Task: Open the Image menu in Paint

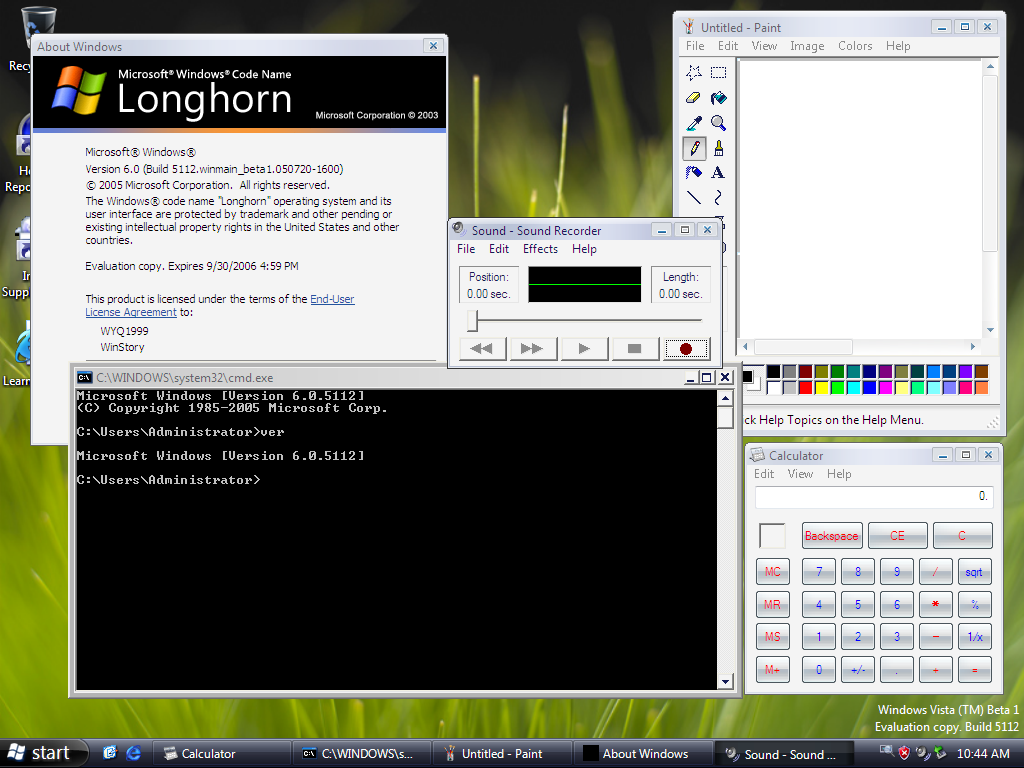Action: tap(807, 46)
